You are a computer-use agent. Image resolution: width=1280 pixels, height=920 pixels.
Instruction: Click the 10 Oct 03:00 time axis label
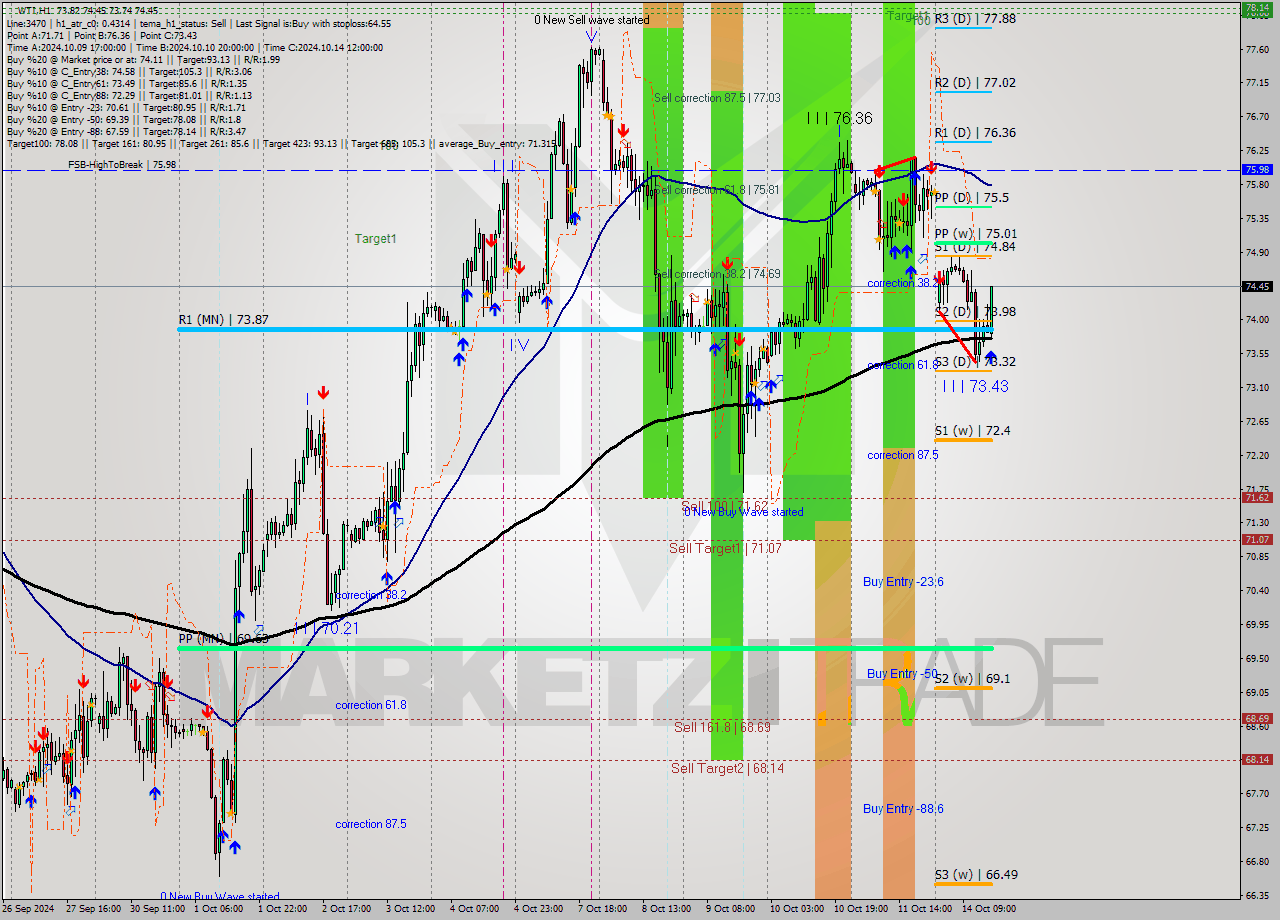pyautogui.click(x=795, y=909)
